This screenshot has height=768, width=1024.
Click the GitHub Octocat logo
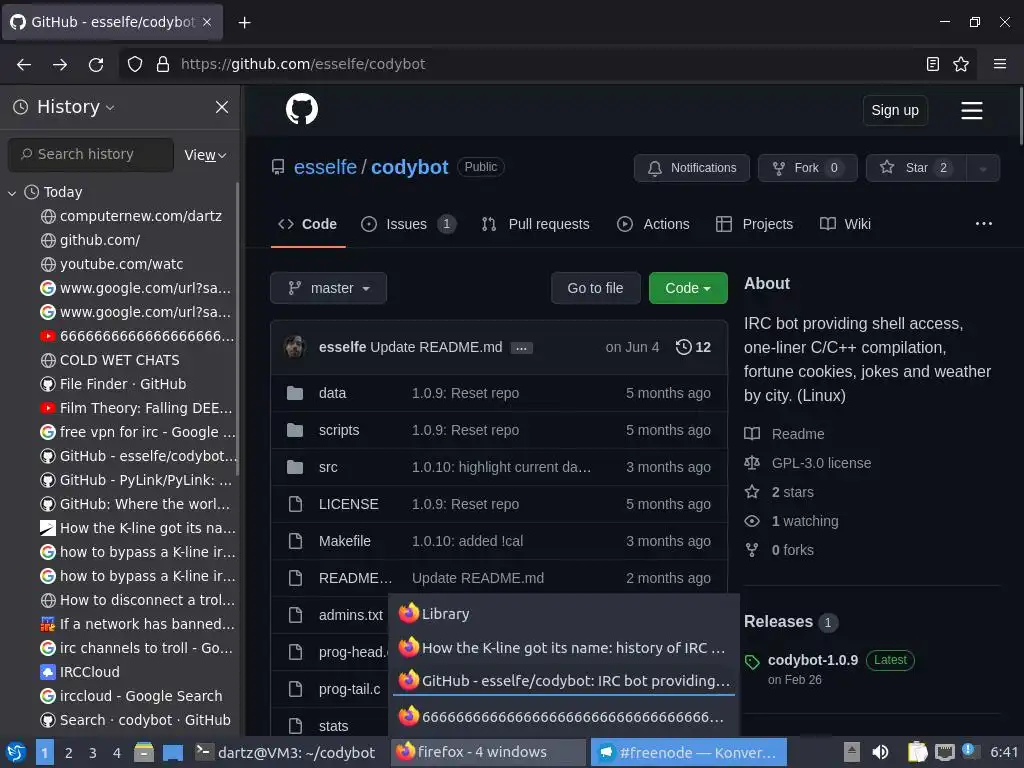[302, 109]
